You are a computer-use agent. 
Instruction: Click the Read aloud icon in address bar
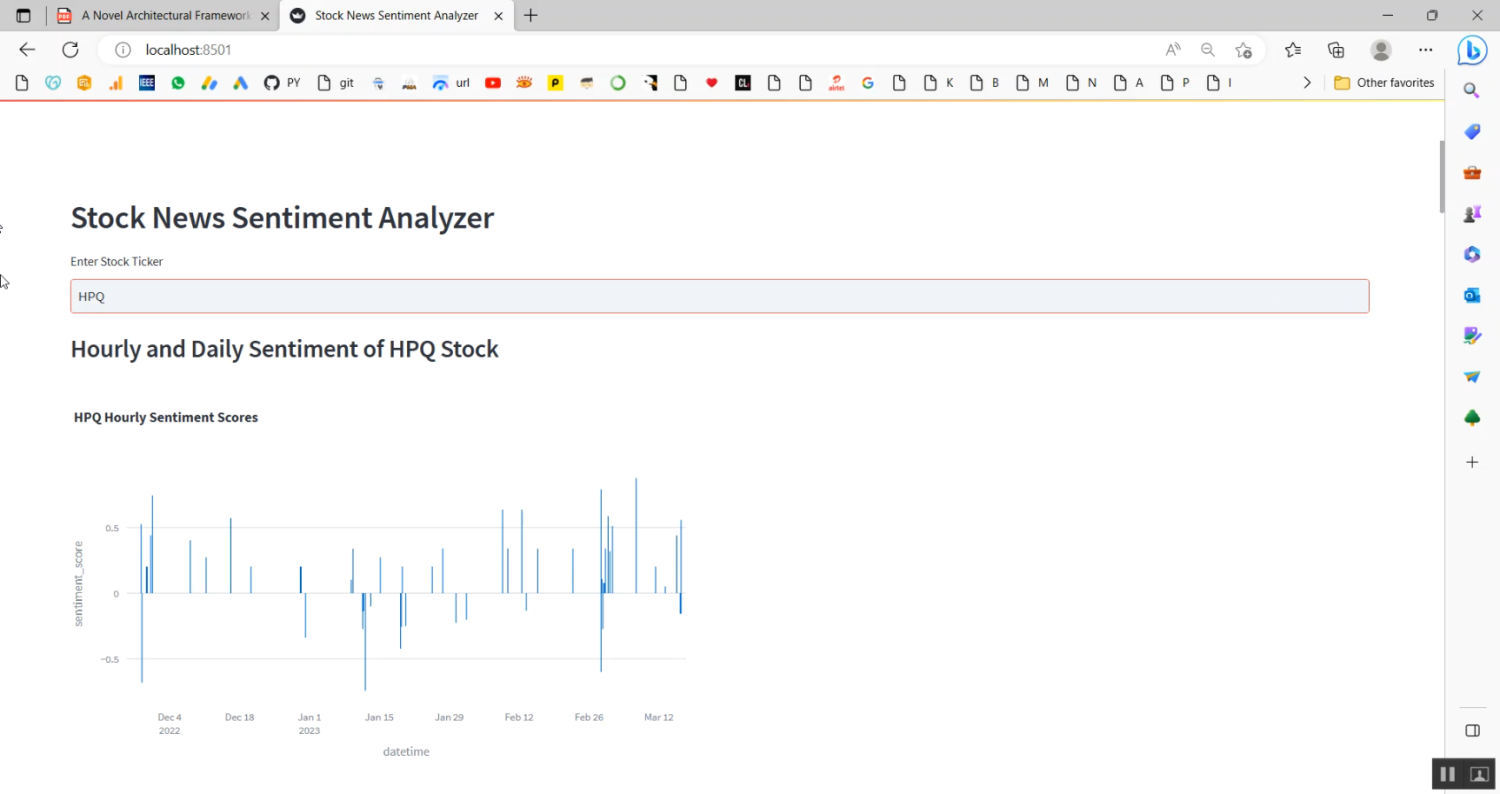(x=1173, y=50)
